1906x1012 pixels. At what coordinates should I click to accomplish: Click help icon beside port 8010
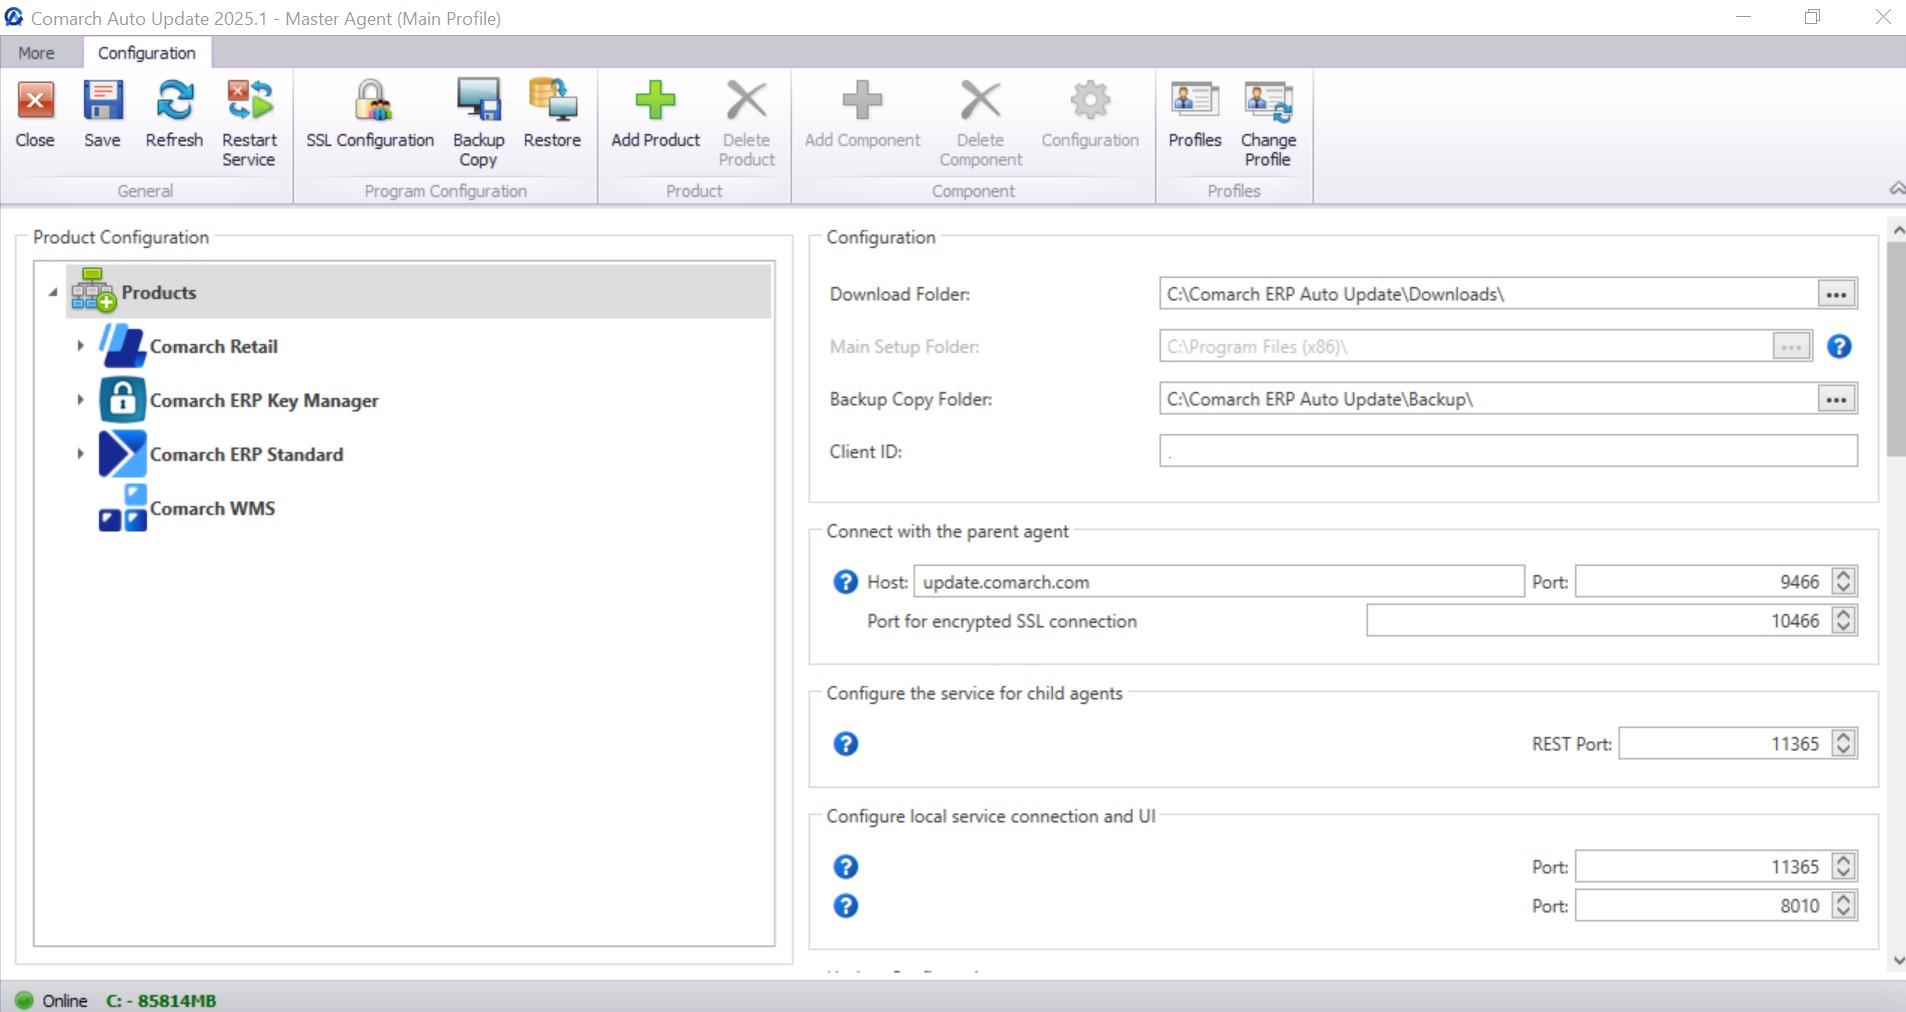point(845,905)
